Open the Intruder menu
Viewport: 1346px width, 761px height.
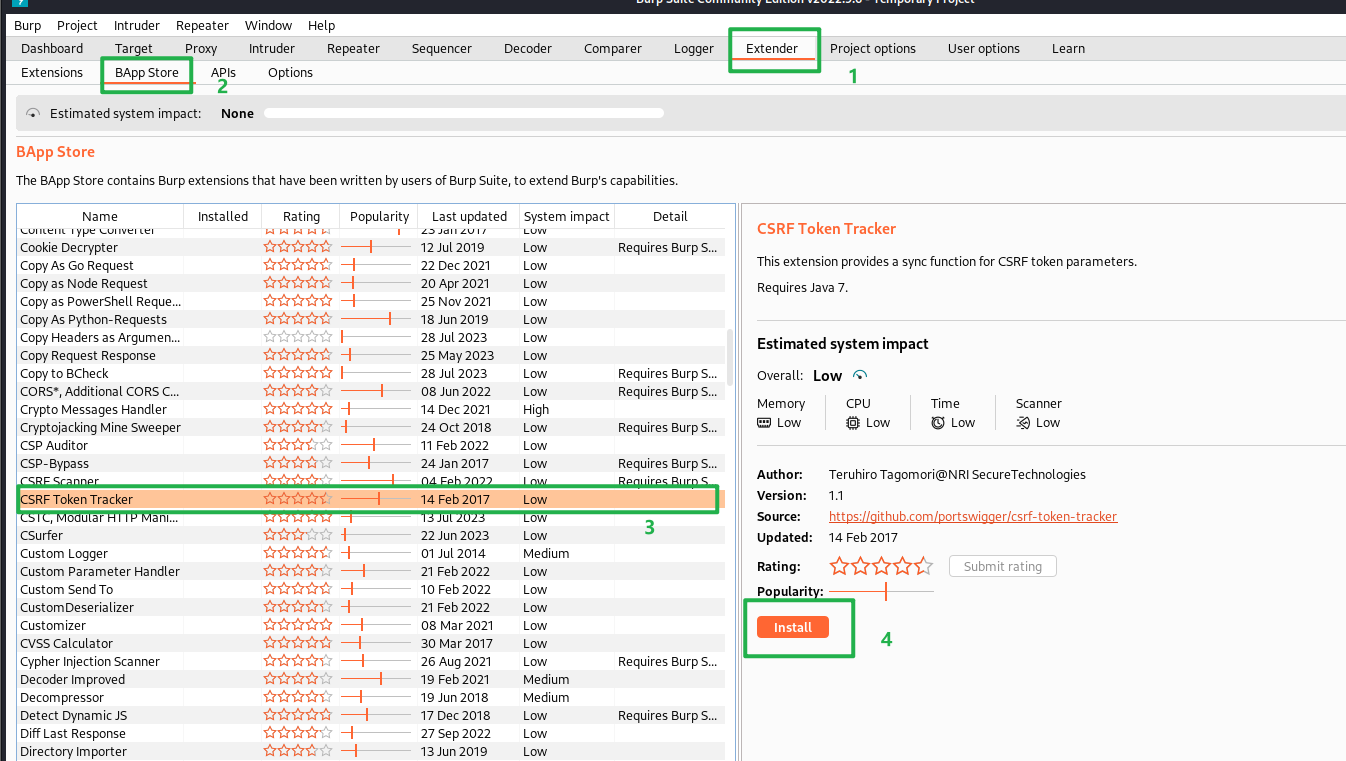pos(136,25)
